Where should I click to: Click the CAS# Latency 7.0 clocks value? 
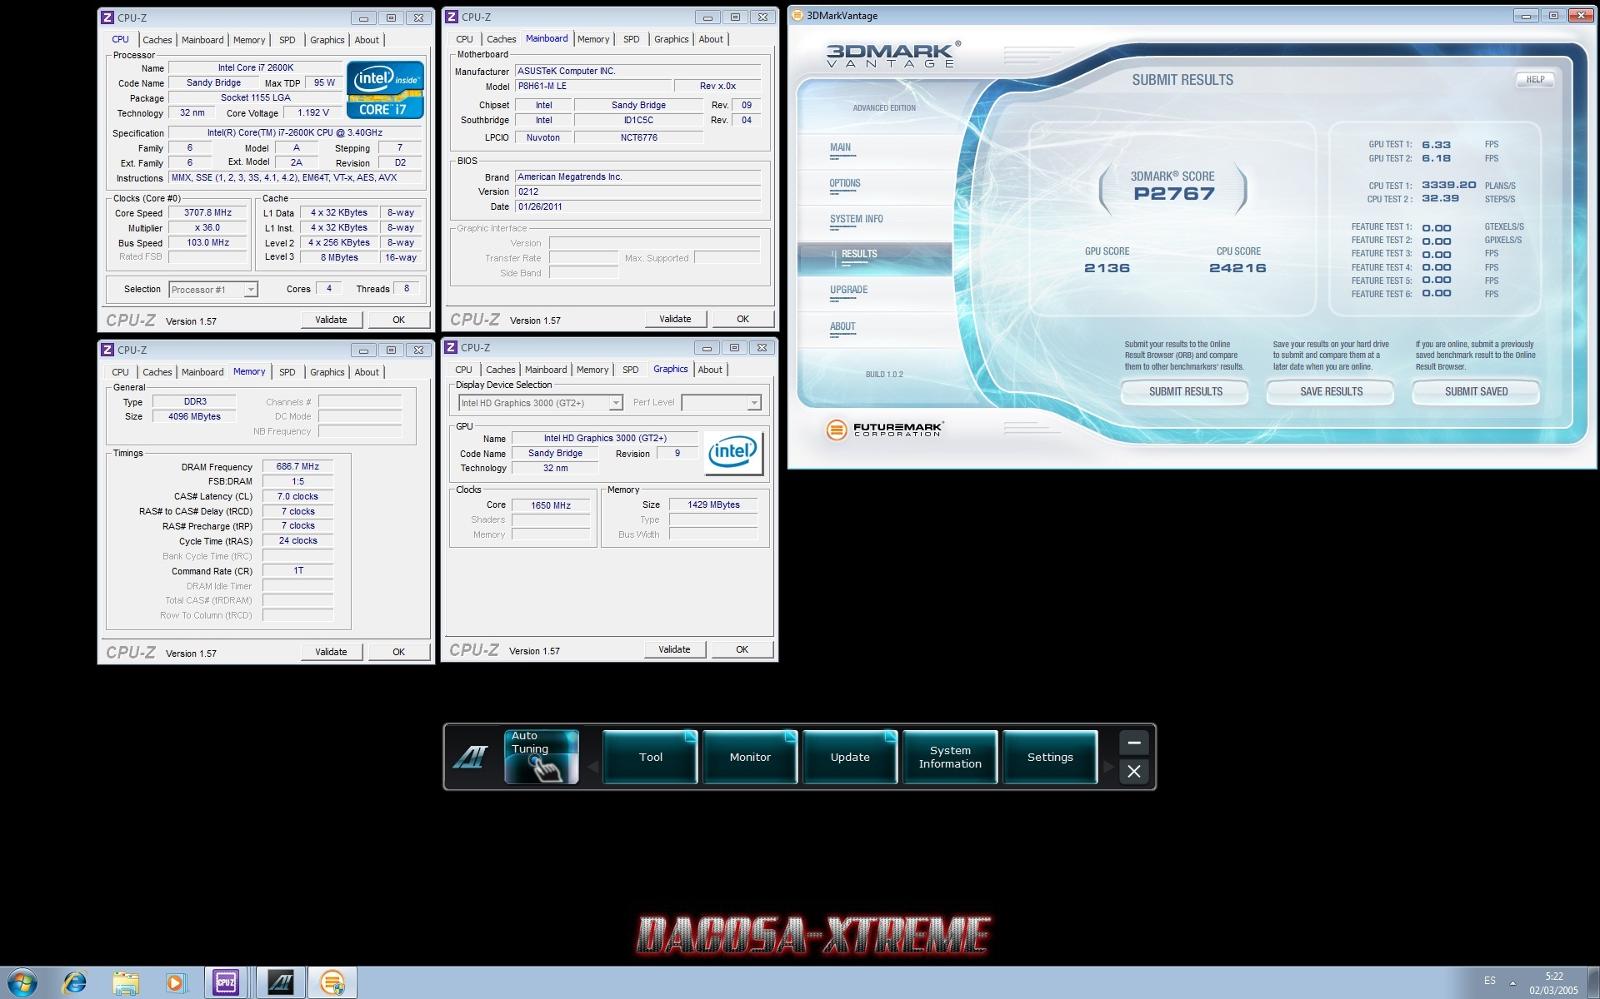point(298,496)
